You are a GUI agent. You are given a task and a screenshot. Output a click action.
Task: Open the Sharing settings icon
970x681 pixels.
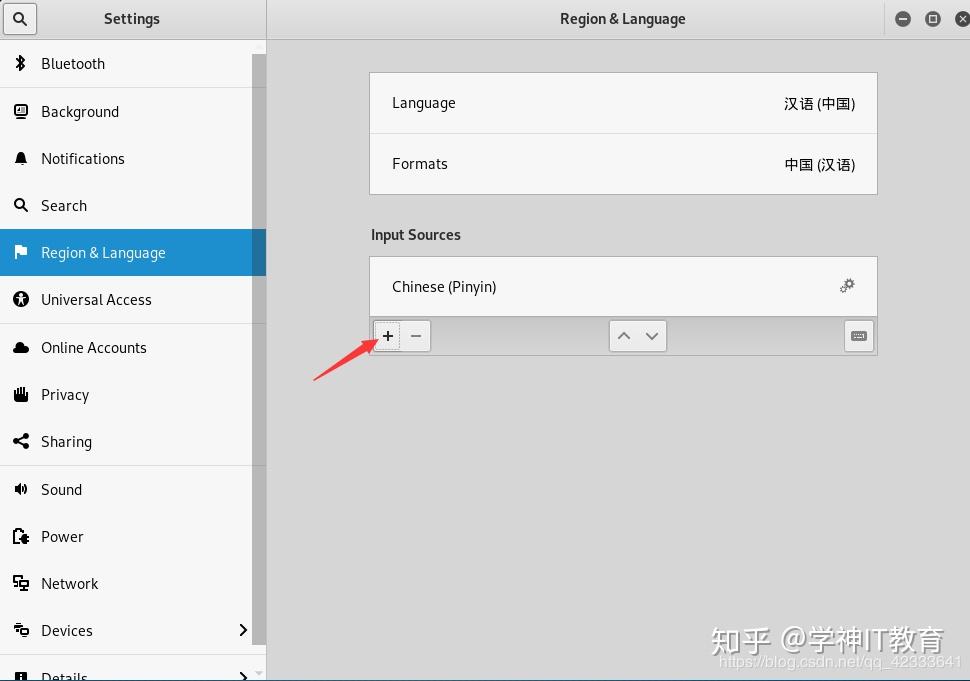pos(21,441)
